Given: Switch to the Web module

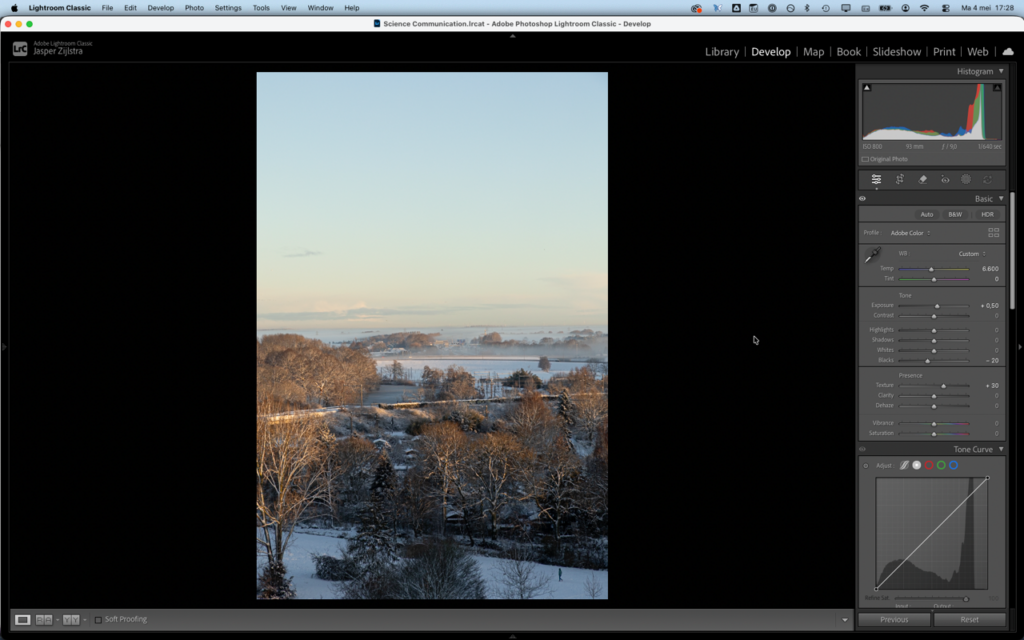Looking at the screenshot, I should (x=978, y=52).
